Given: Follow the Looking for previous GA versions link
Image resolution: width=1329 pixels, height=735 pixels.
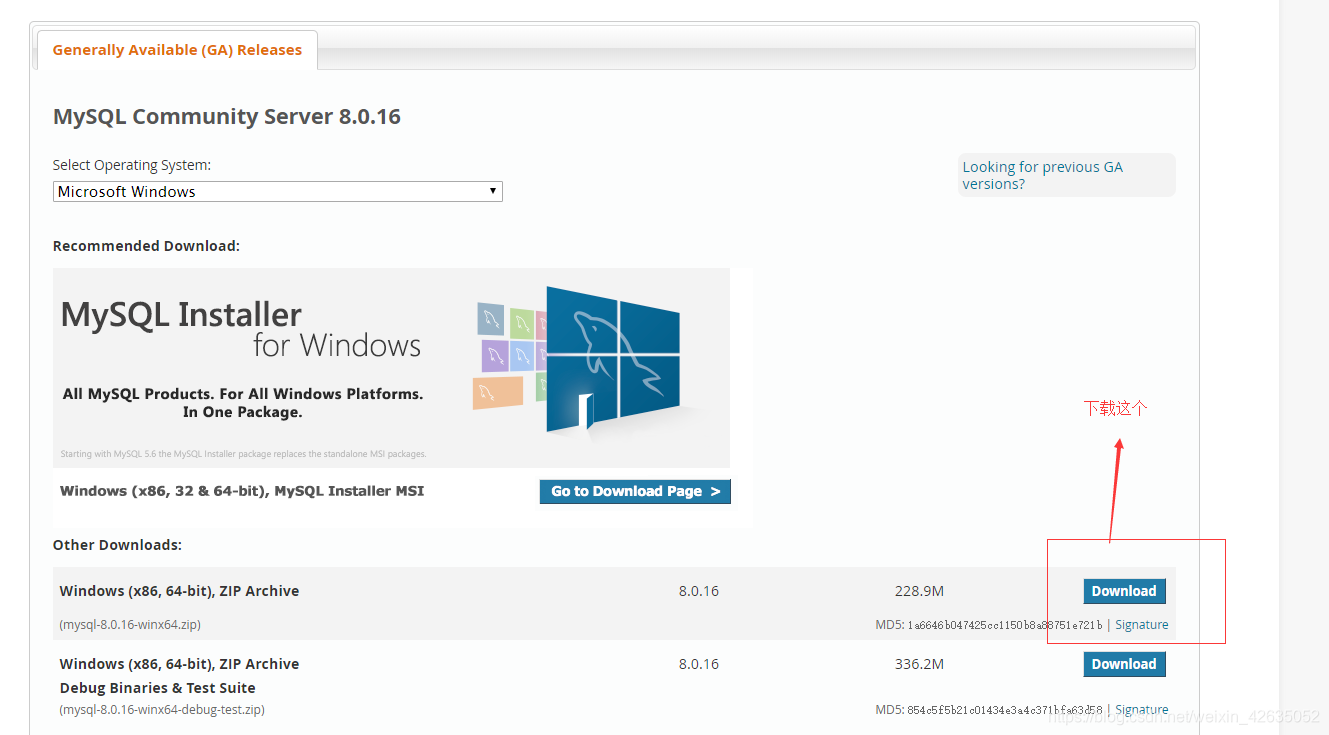Looking at the screenshot, I should coord(1042,175).
